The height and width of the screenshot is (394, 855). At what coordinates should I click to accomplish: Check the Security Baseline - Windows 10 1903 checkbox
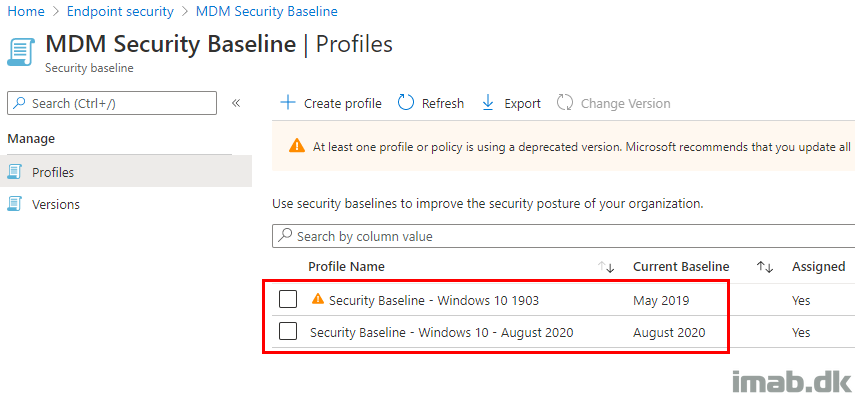click(x=288, y=299)
